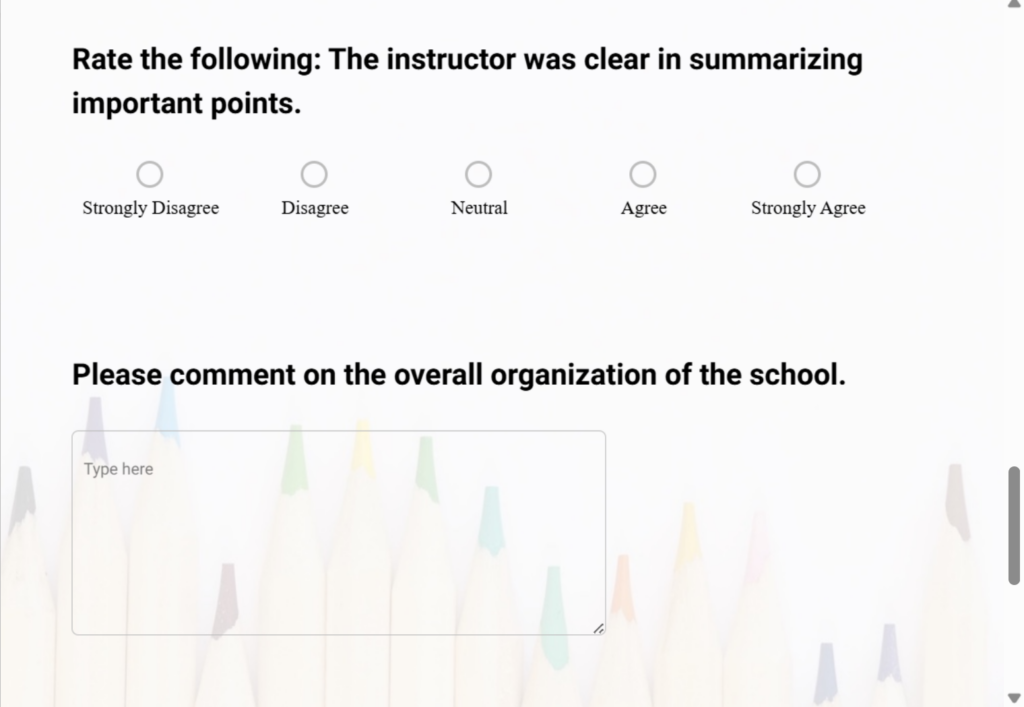Click the school organization question heading
1024x707 pixels.
pos(458,374)
